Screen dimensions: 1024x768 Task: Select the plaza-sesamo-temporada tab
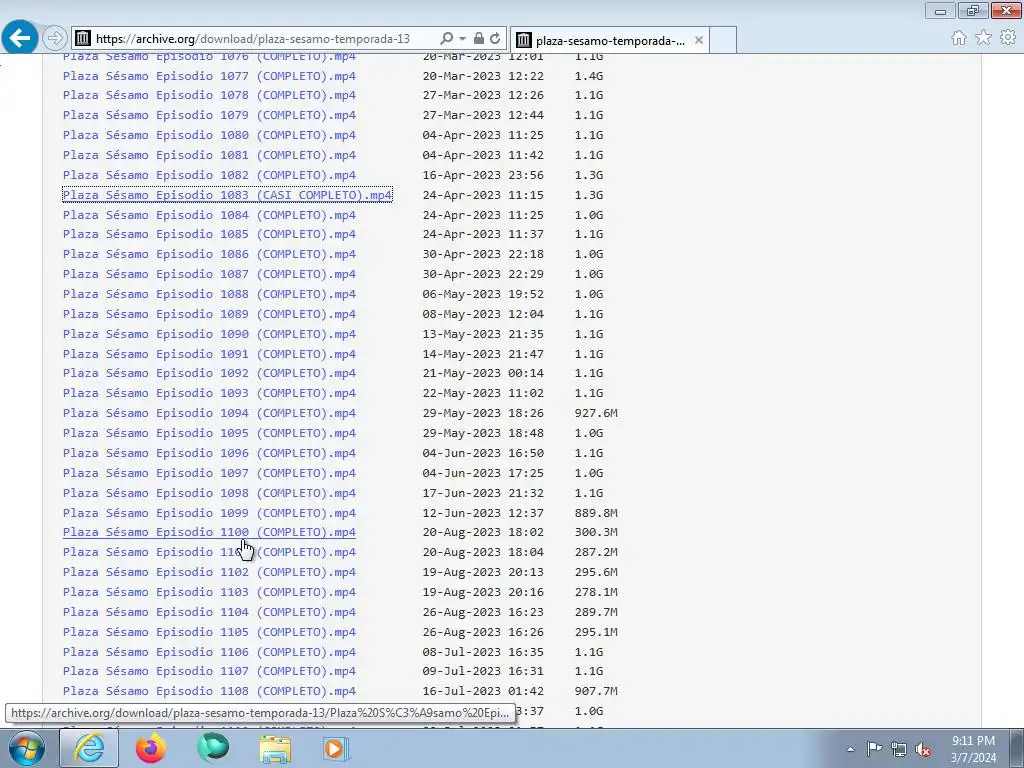coord(609,40)
